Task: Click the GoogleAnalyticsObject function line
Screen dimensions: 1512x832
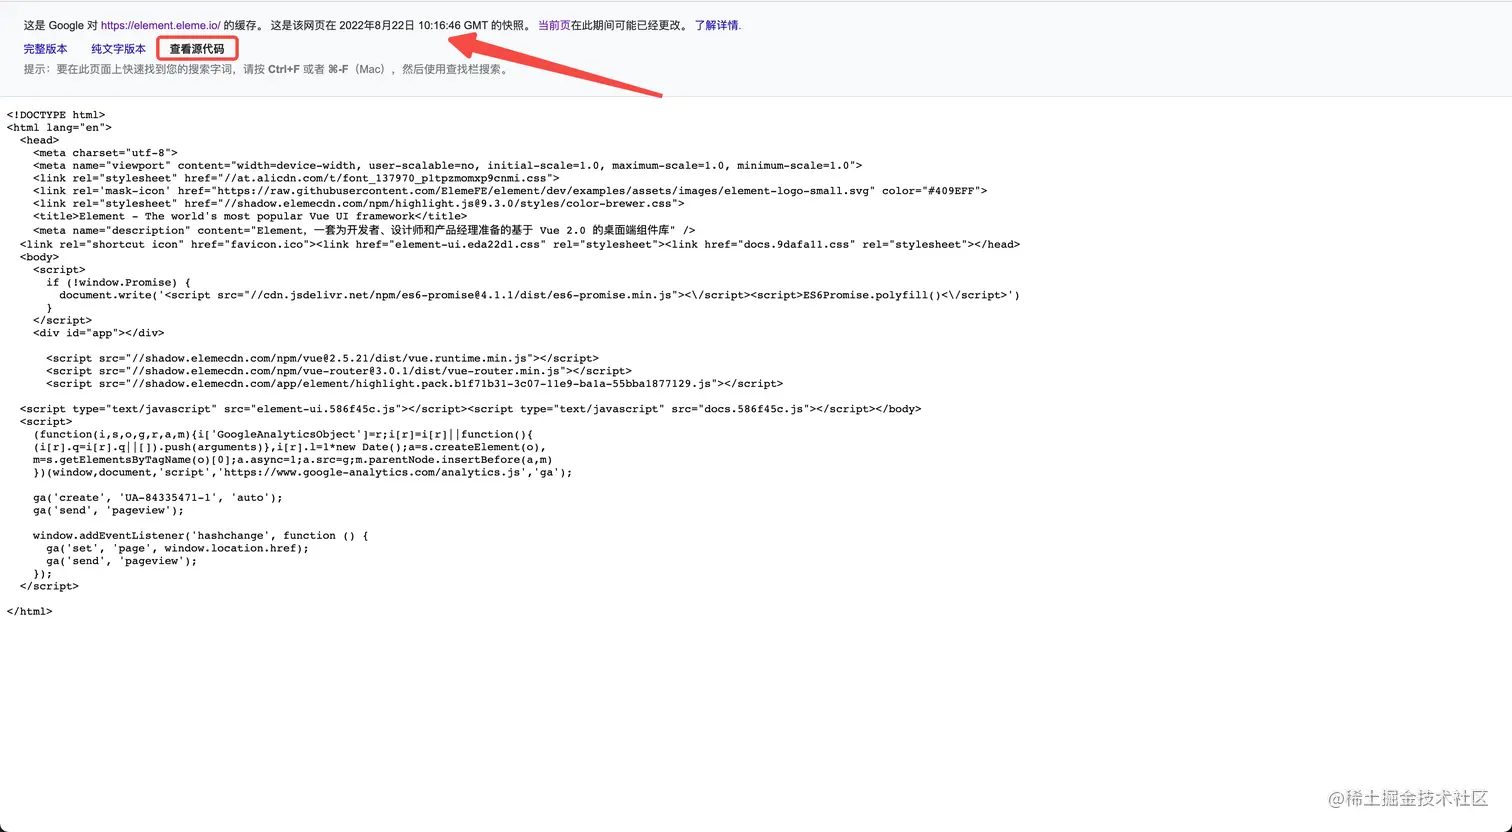Action: tap(283, 434)
